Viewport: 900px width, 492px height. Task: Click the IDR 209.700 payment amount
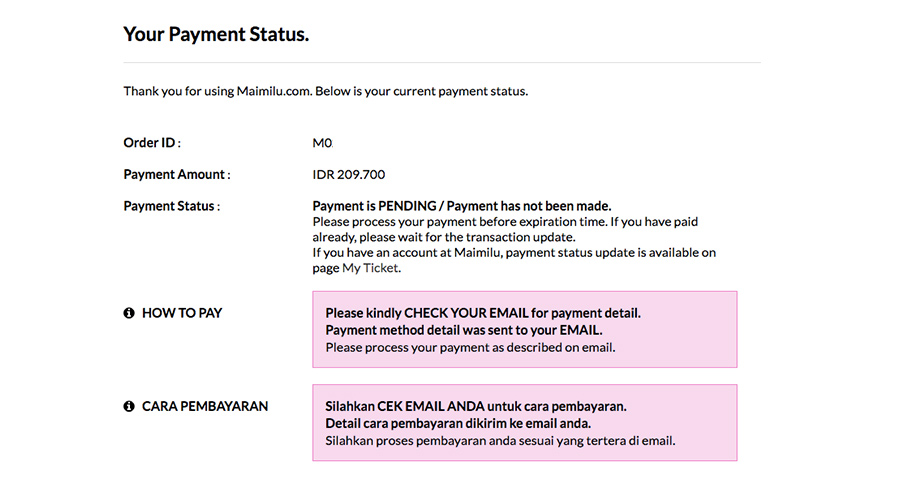[349, 175]
